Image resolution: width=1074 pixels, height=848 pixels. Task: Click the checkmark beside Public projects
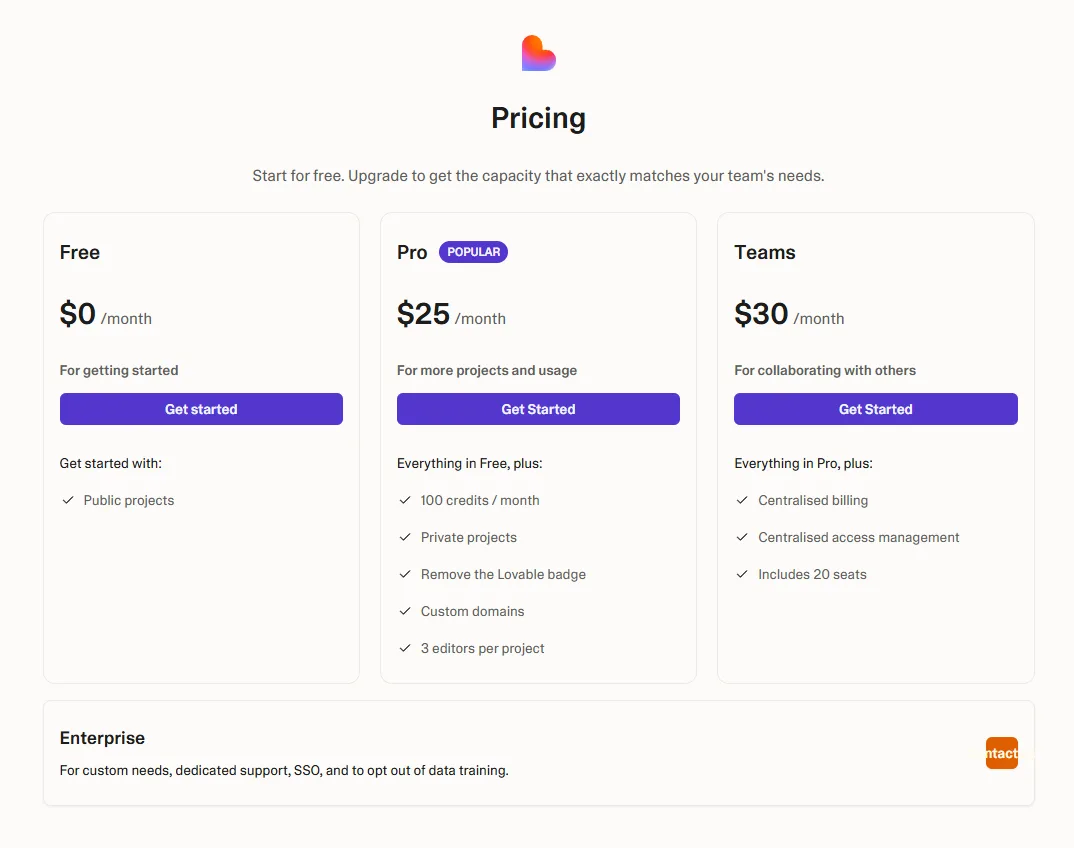pos(68,500)
